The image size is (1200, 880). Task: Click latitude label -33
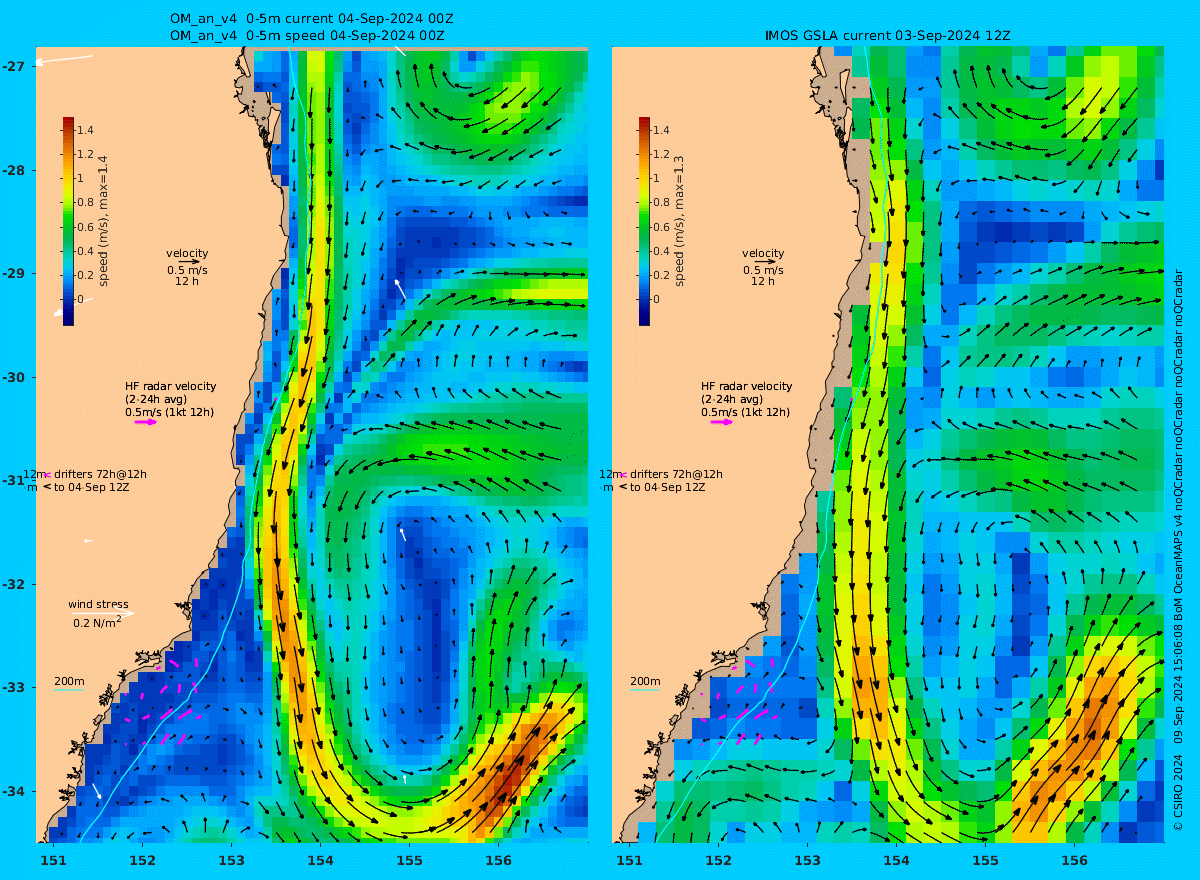[13, 687]
